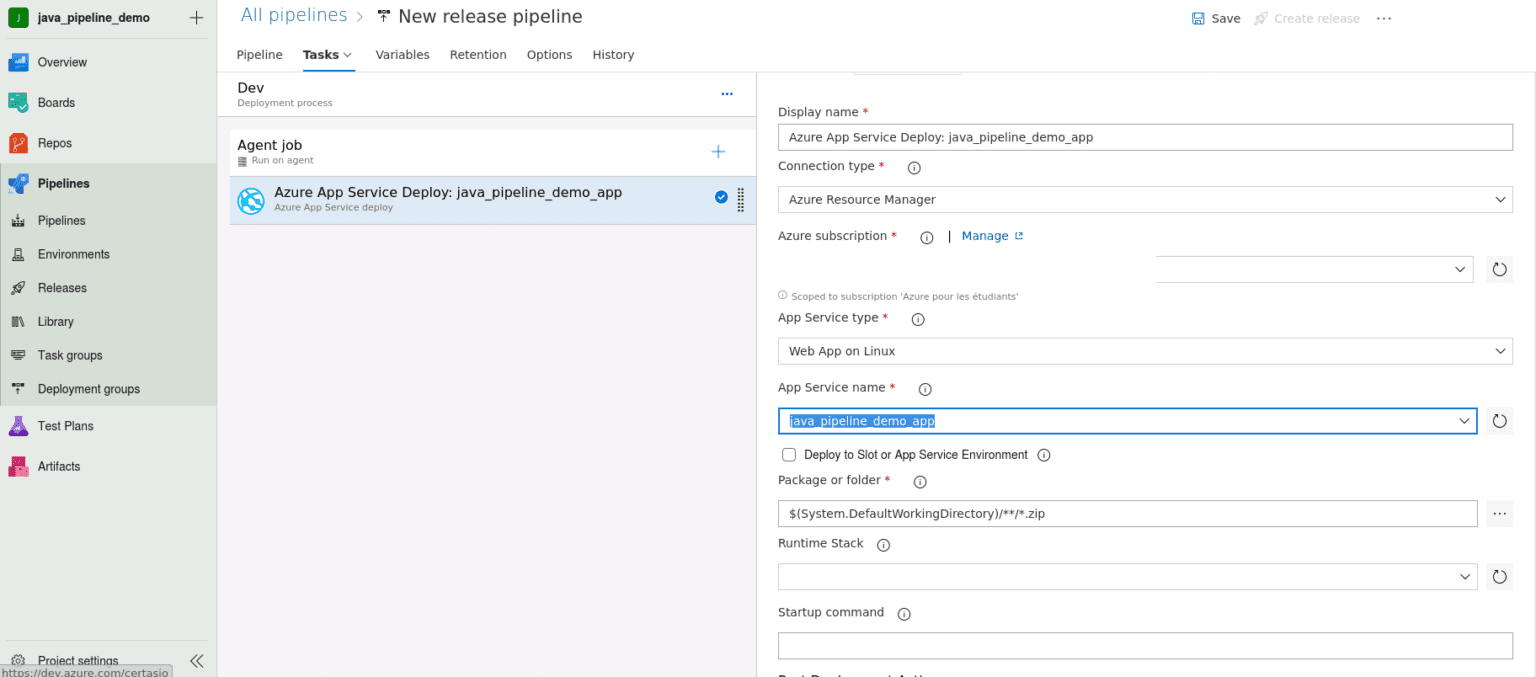The width and height of the screenshot is (1536, 677).
Task: Click the Startup command input field
Action: point(1144,646)
